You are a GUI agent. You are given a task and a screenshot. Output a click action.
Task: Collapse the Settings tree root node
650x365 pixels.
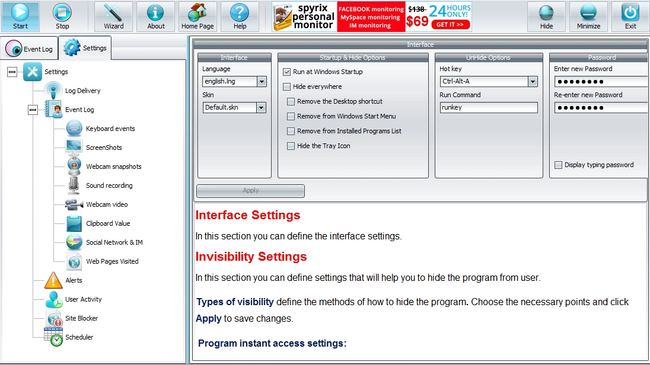point(12,72)
